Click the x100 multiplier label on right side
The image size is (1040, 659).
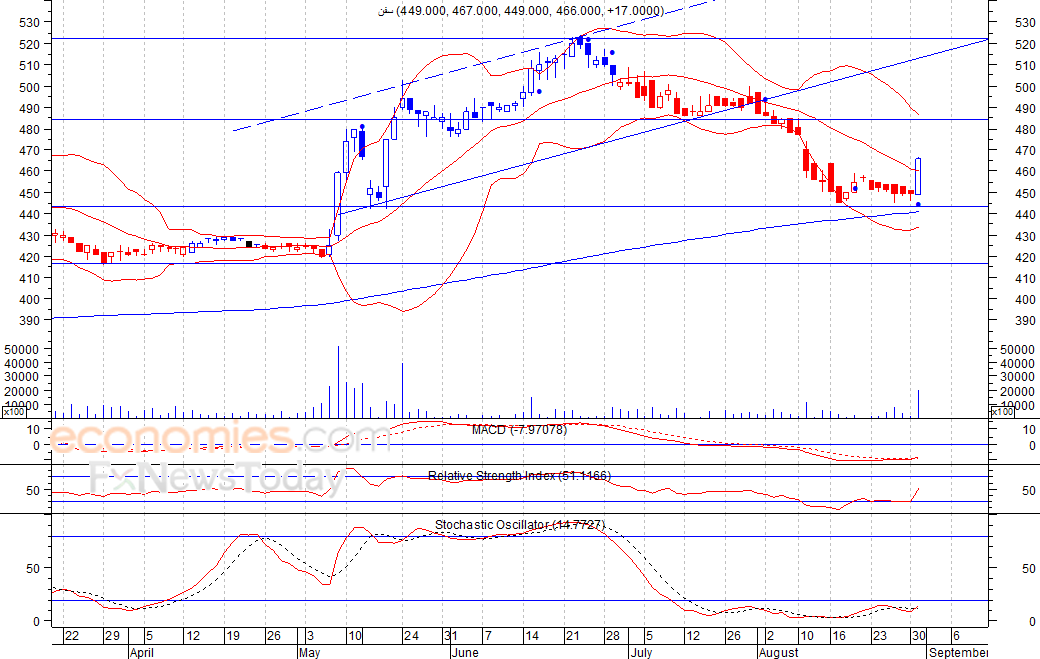pos(1002,412)
